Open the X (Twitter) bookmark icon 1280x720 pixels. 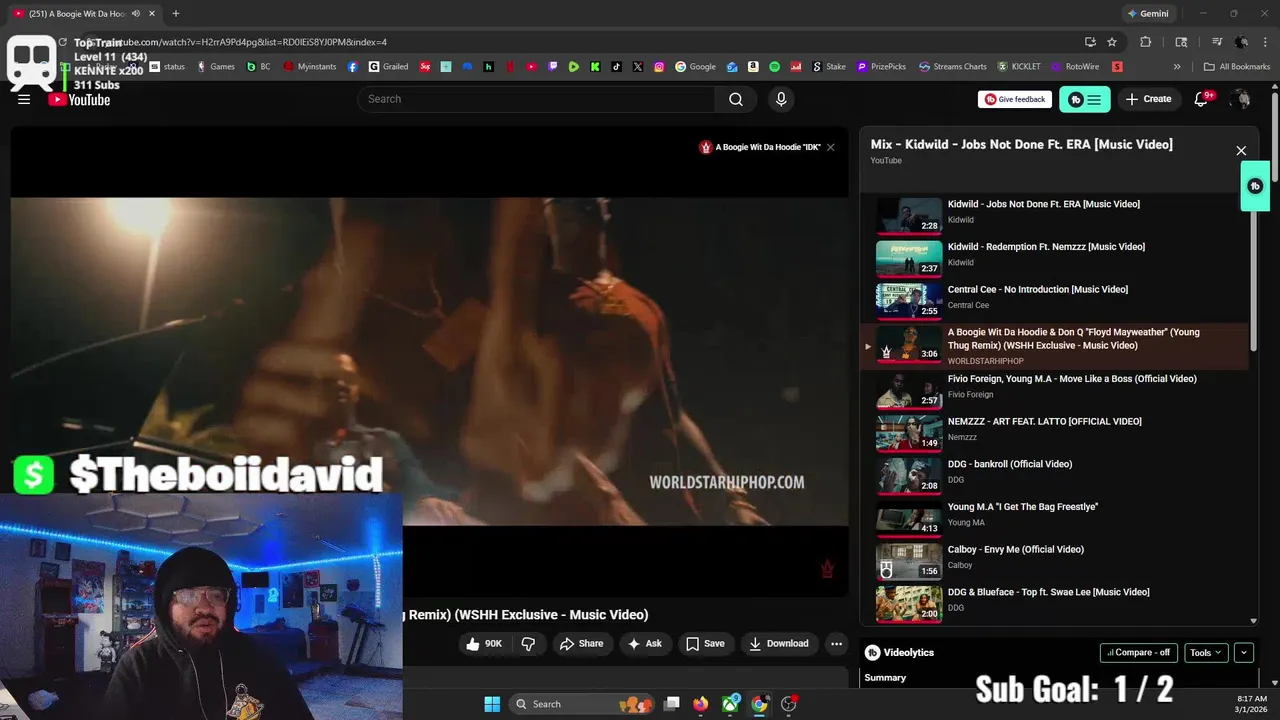click(x=638, y=67)
